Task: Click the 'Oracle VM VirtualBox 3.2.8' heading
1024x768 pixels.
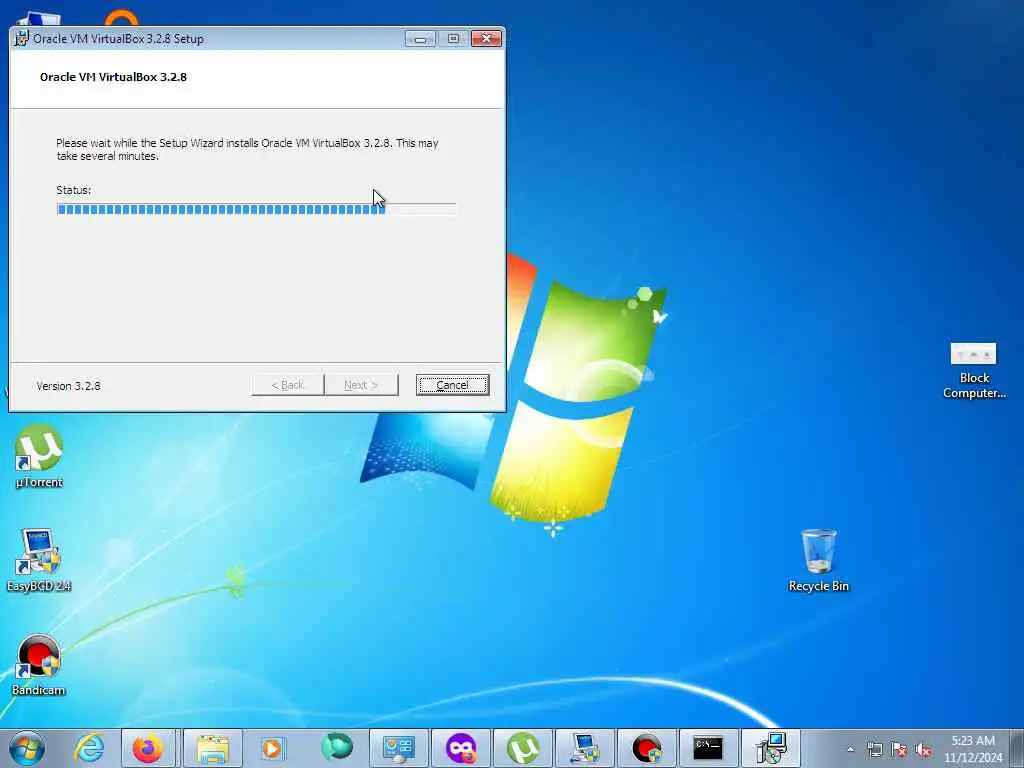Action: (113, 76)
